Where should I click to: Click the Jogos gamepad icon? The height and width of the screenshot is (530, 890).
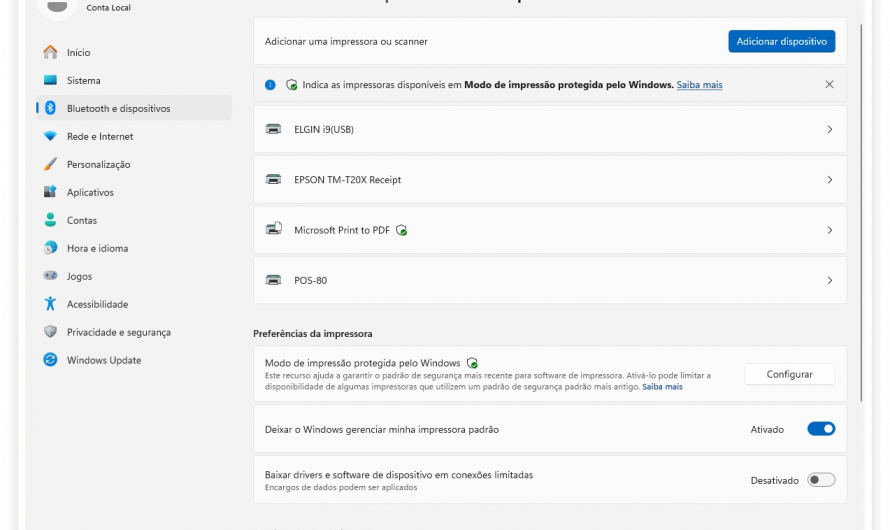50,276
